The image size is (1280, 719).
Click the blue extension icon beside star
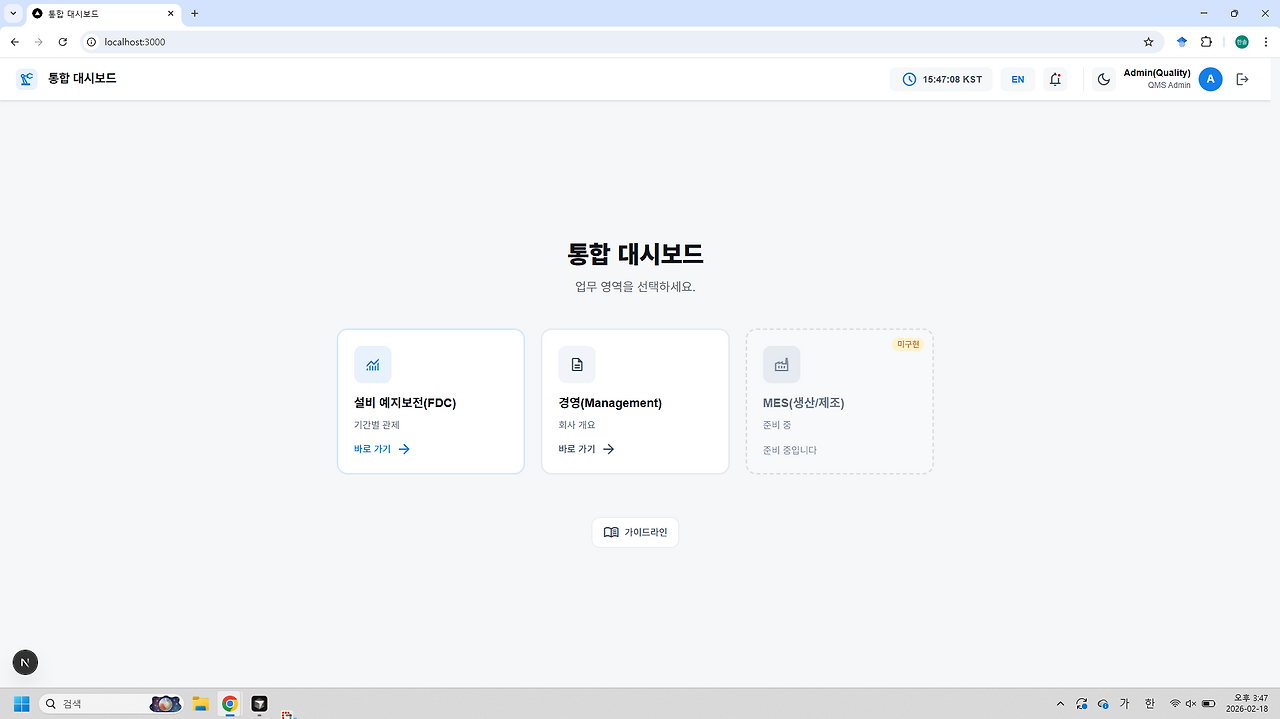[1182, 42]
